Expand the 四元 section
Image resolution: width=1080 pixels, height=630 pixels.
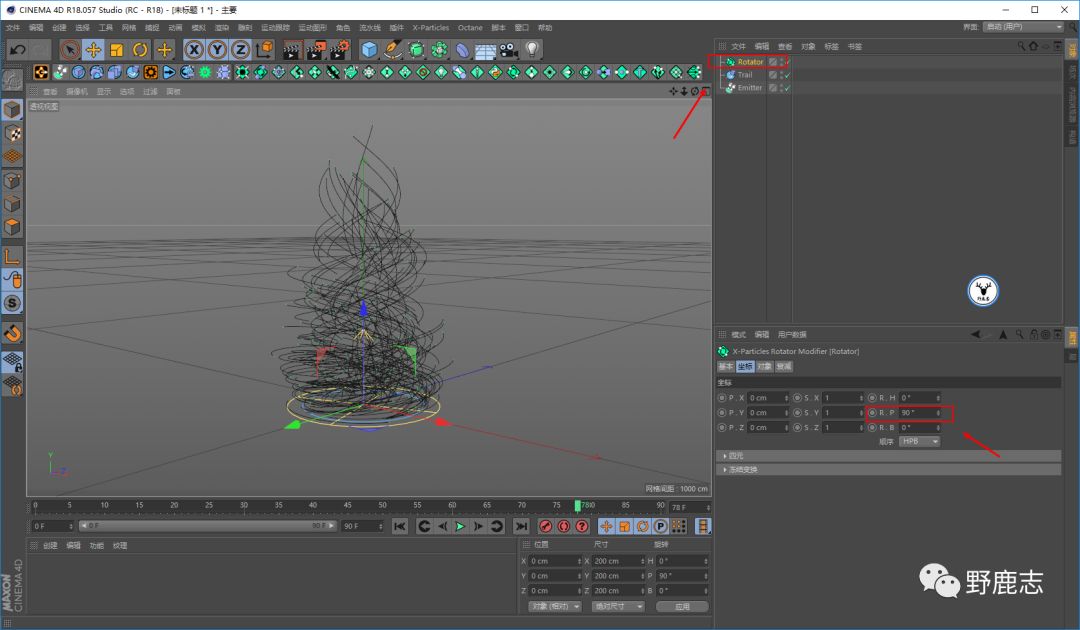[x=737, y=456]
